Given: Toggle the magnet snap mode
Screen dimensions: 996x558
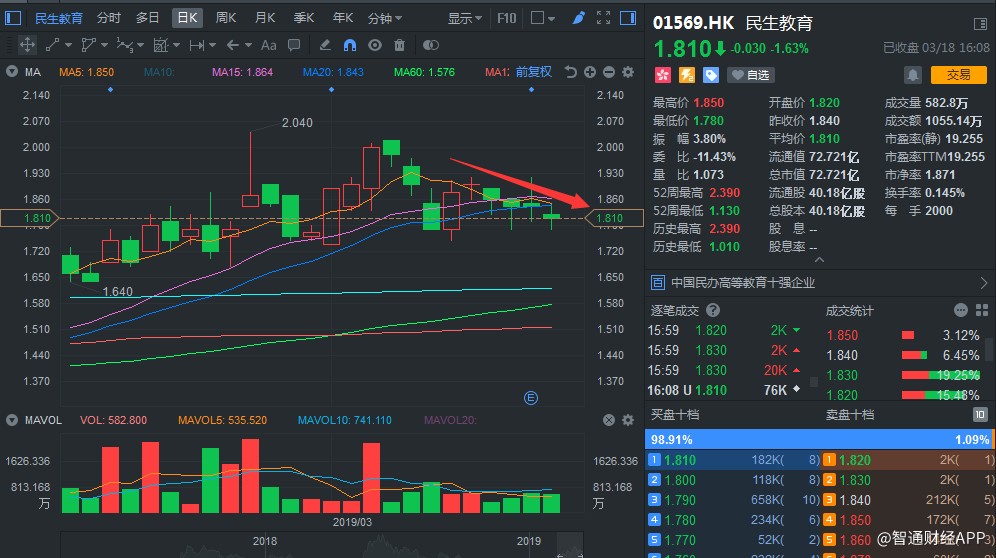Looking at the screenshot, I should coord(349,45).
